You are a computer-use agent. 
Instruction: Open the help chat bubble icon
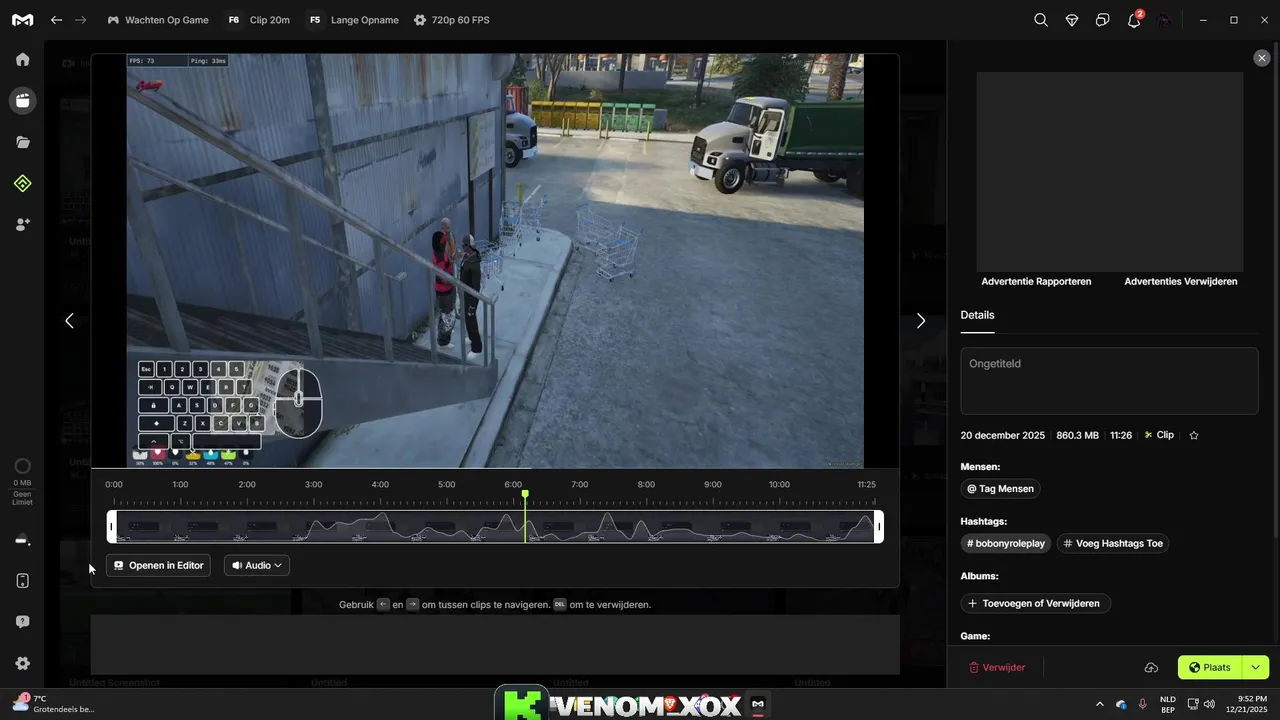(22, 622)
